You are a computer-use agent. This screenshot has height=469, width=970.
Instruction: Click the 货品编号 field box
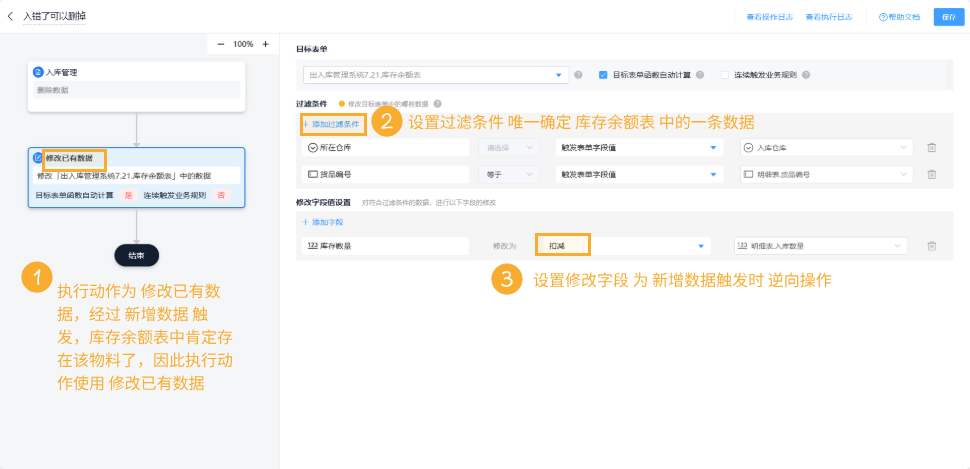tap(386, 174)
